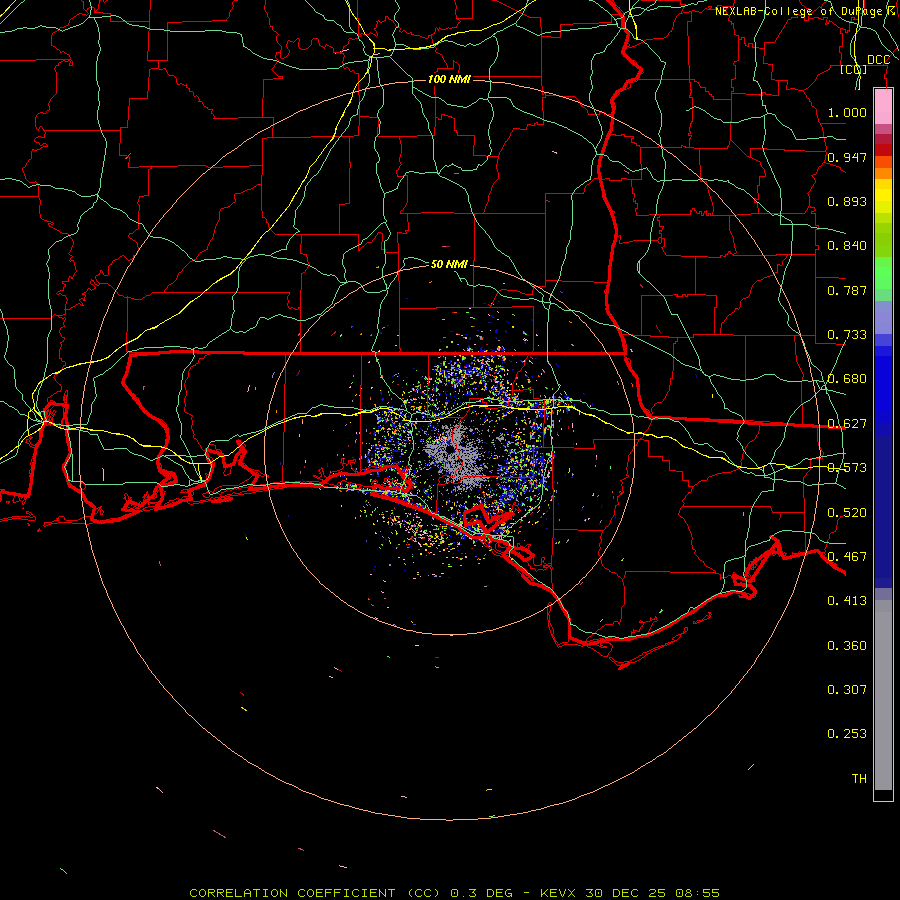The height and width of the screenshot is (900, 900).
Task: Click the pink segment of the color bar
Action: pyautogui.click(x=883, y=107)
